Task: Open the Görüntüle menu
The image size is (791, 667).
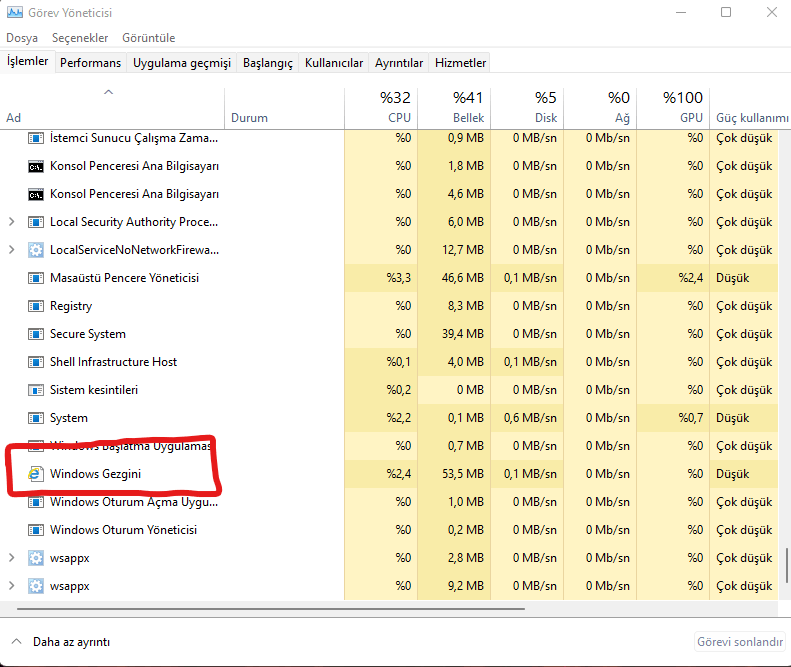Action: (148, 38)
